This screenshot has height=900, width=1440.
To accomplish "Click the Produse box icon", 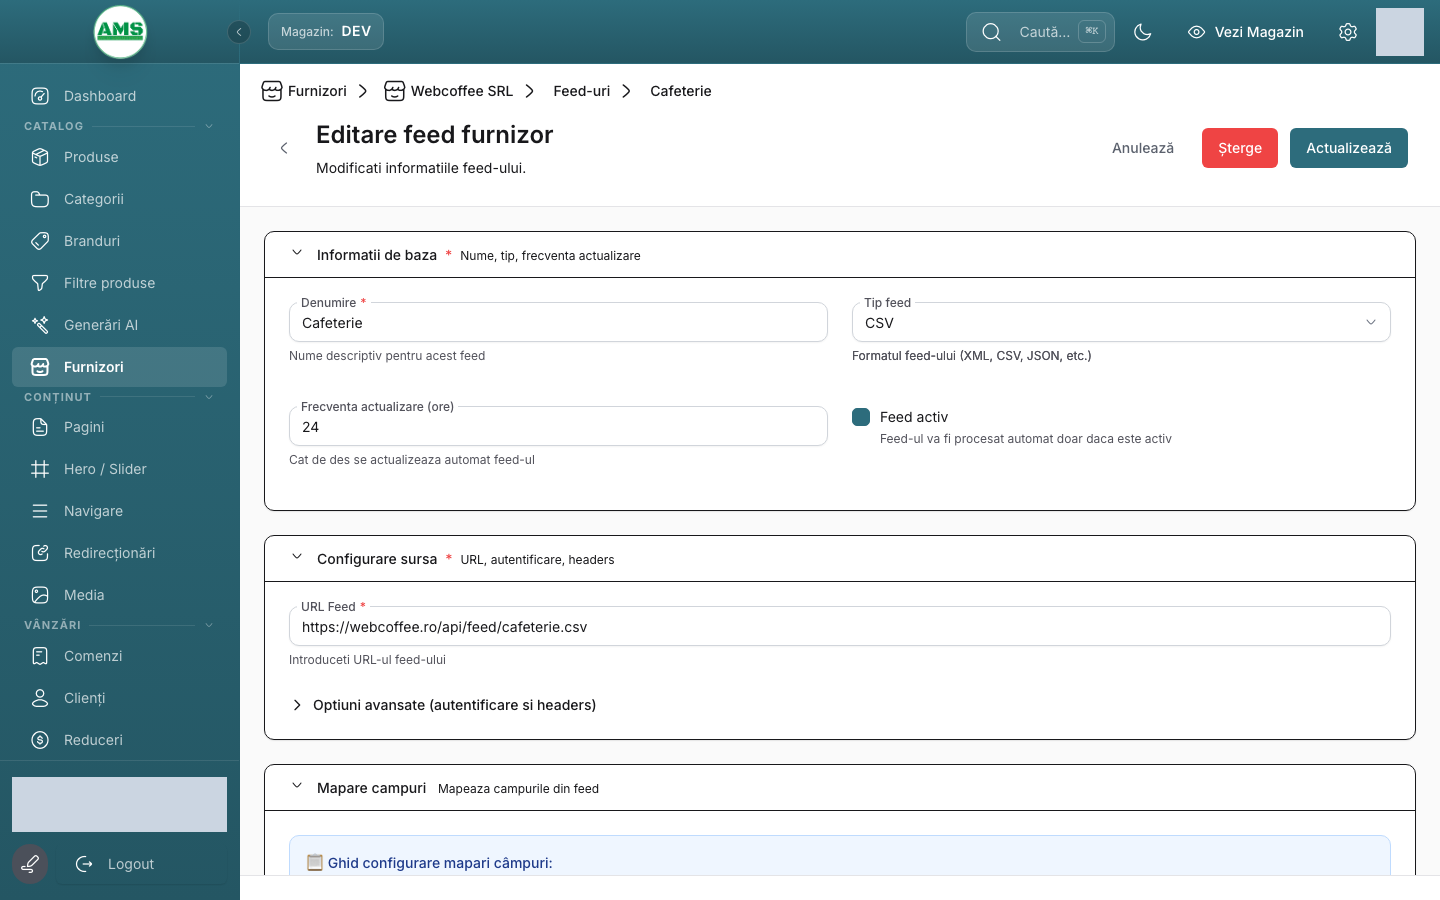I will click(x=40, y=157).
